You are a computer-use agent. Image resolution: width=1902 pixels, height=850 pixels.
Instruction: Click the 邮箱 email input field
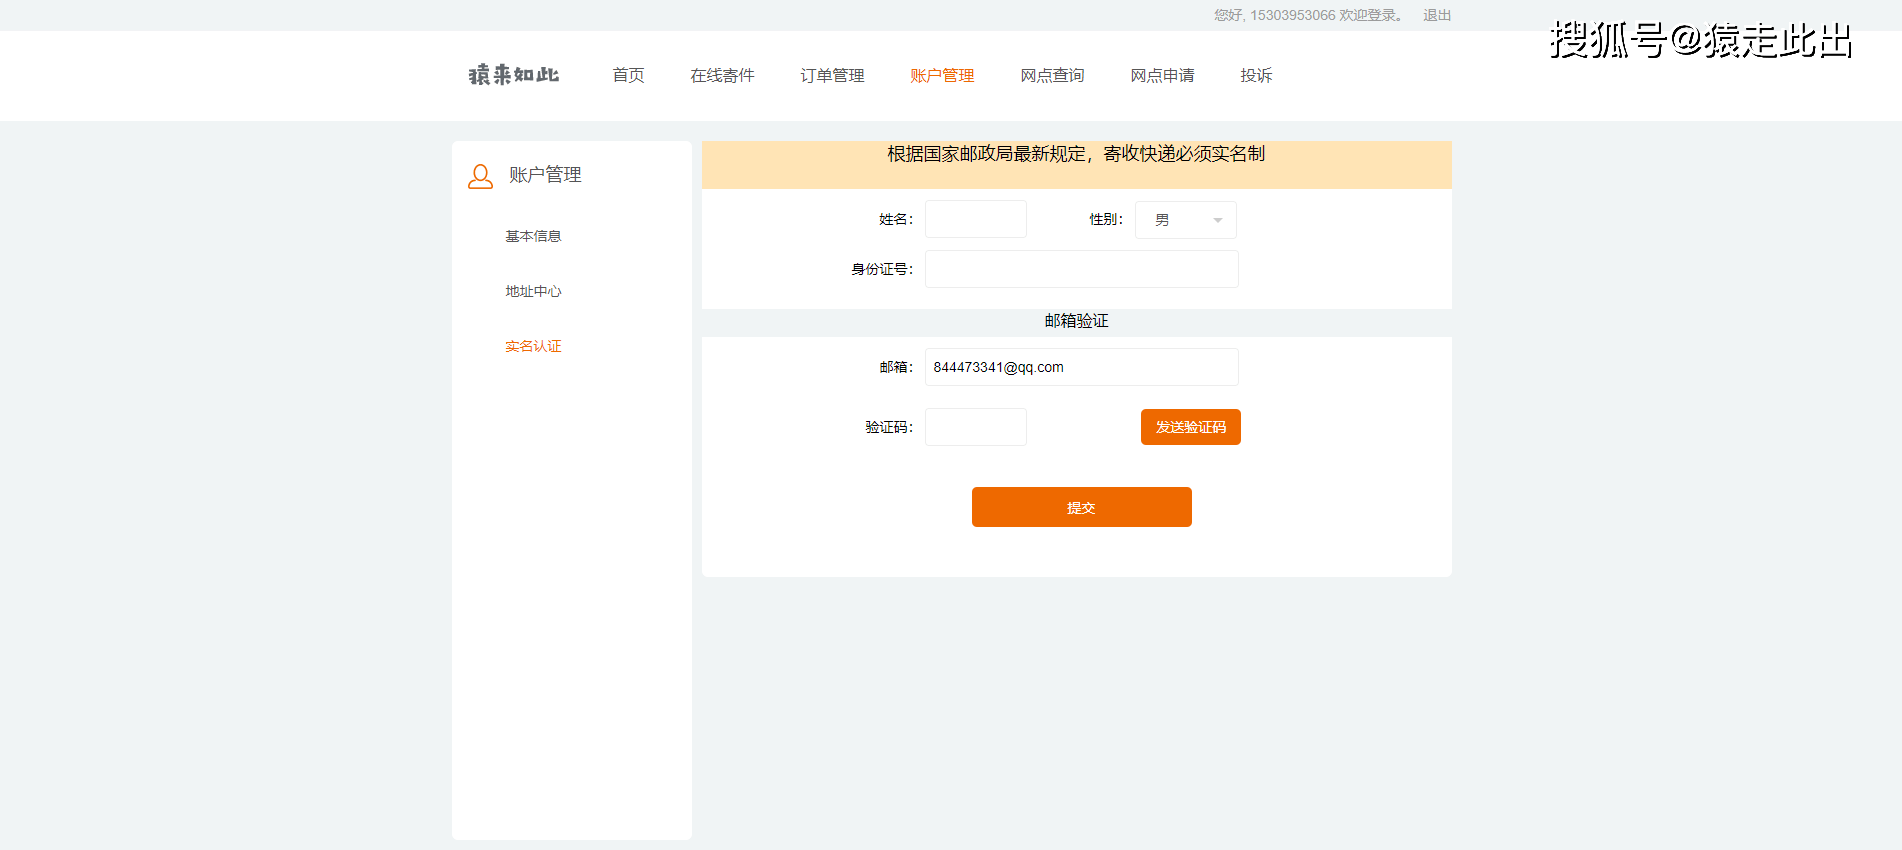pos(1081,367)
